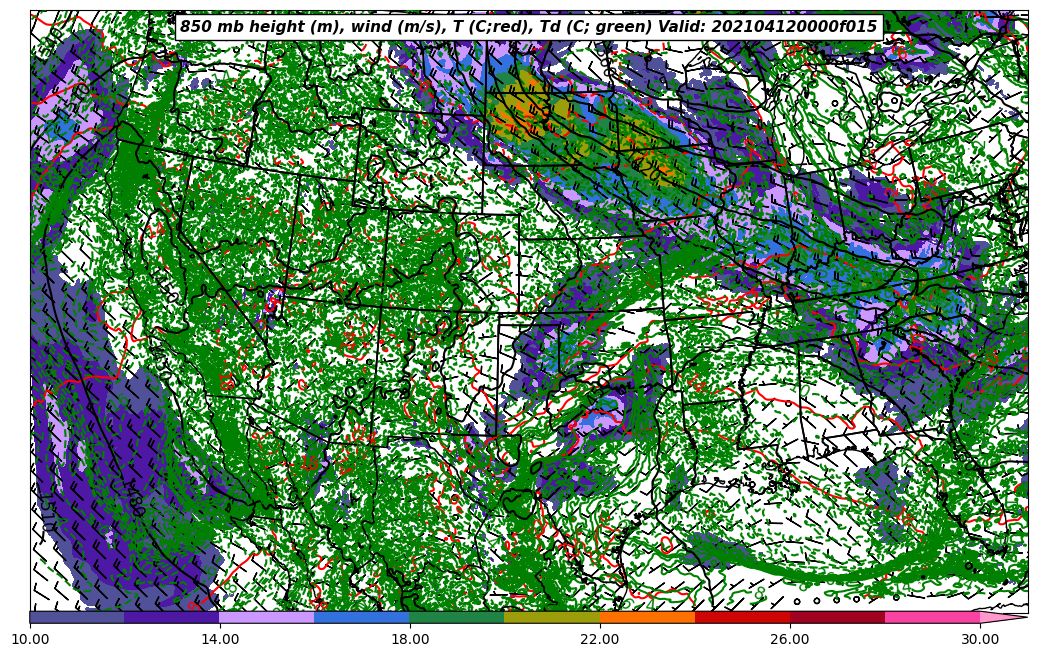The width and height of the screenshot is (1037, 657).
Task: Click the colorbar tick label 30.00
Action: tap(980, 640)
